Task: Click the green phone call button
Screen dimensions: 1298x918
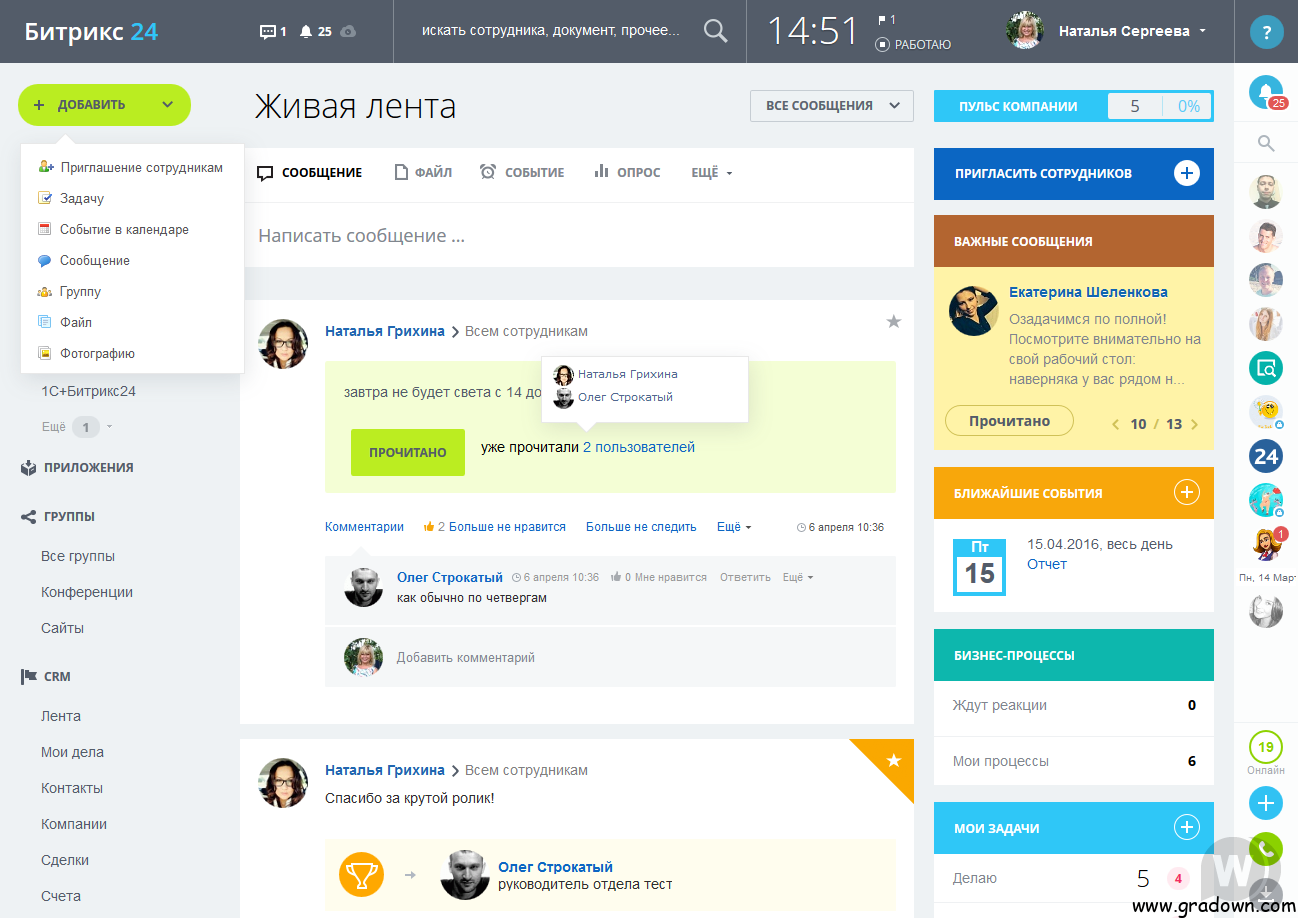Action: click(1266, 850)
